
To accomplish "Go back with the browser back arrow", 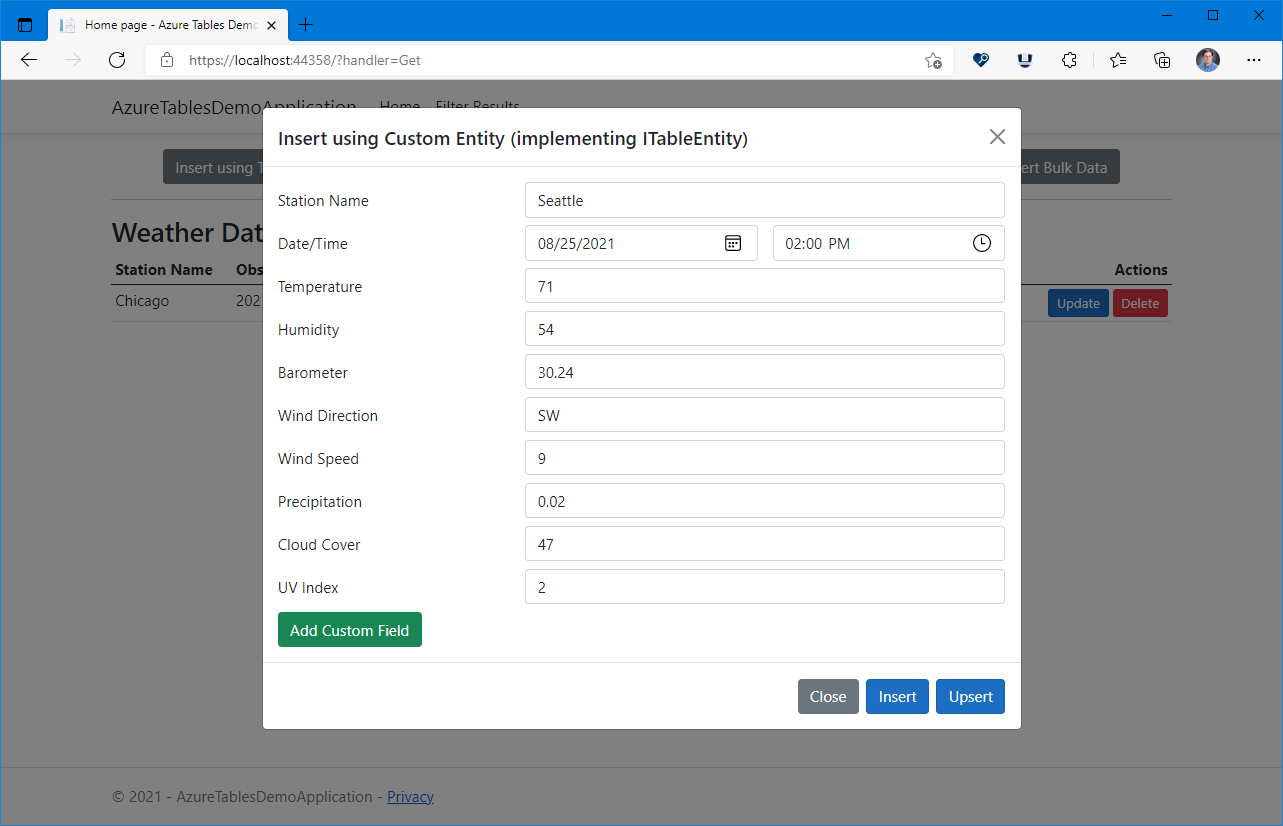I will coord(29,60).
